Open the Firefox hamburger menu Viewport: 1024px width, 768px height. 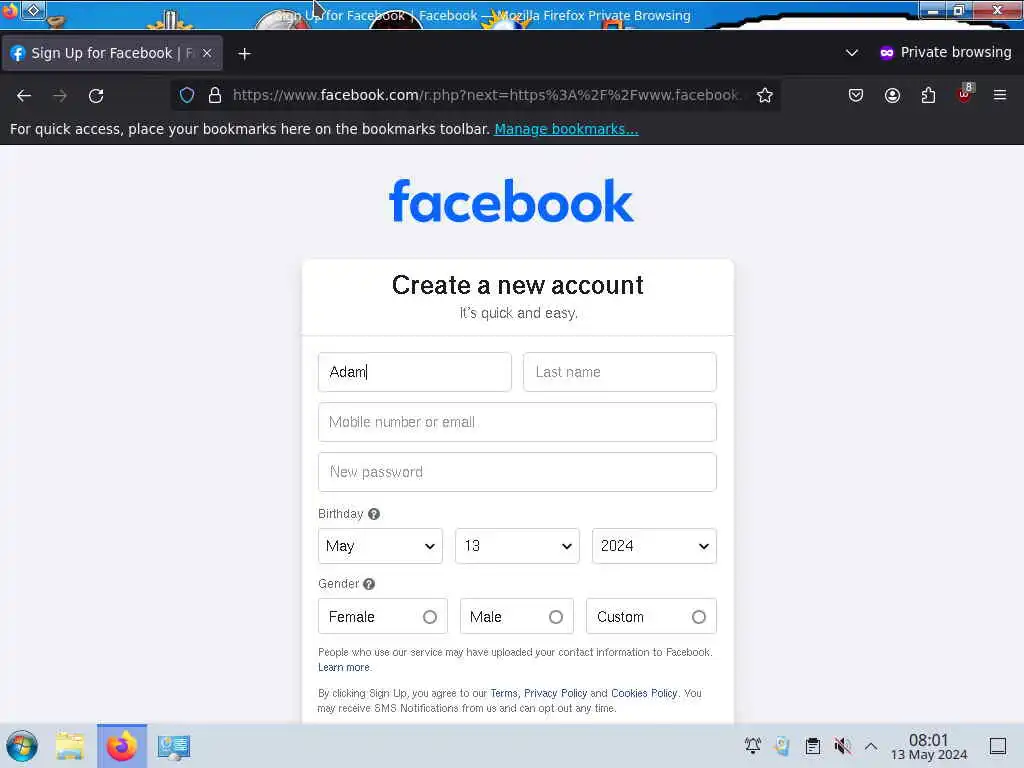coord(1000,95)
